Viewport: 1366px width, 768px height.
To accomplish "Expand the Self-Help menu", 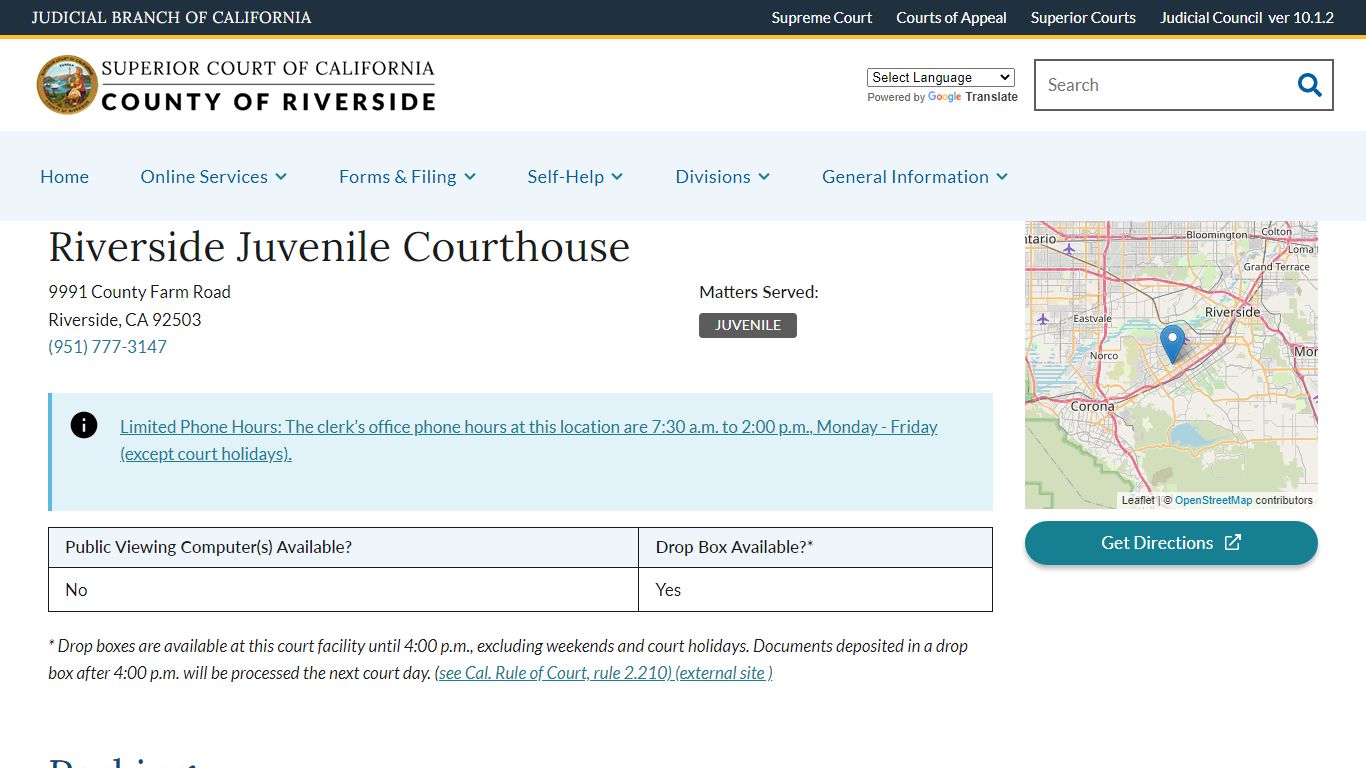I will (x=575, y=176).
